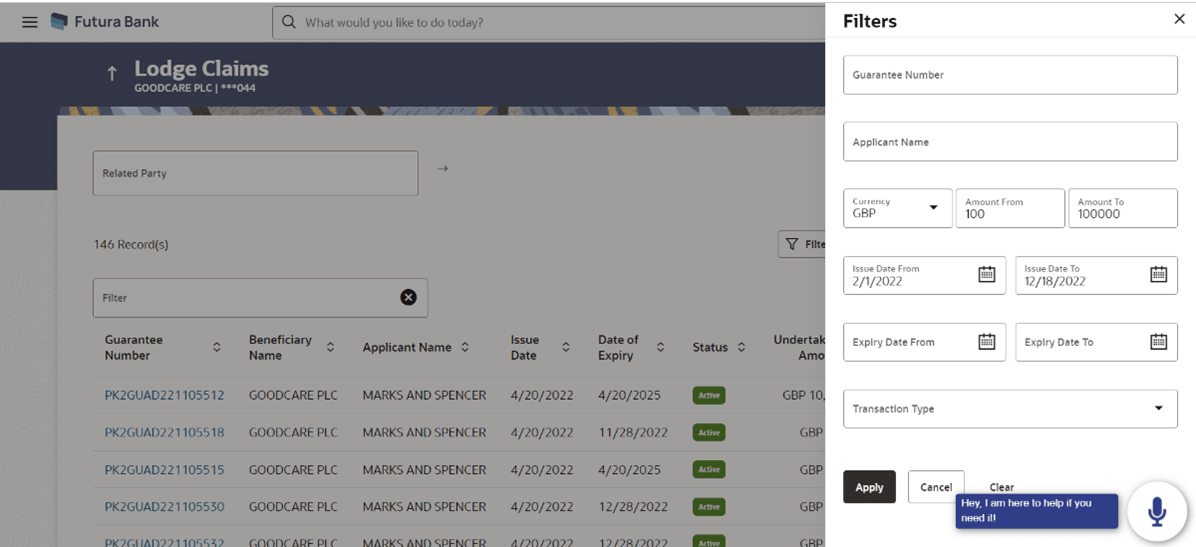Click Active status in PK2GUAD221105512 row
The image size is (1196, 547).
pos(709,395)
